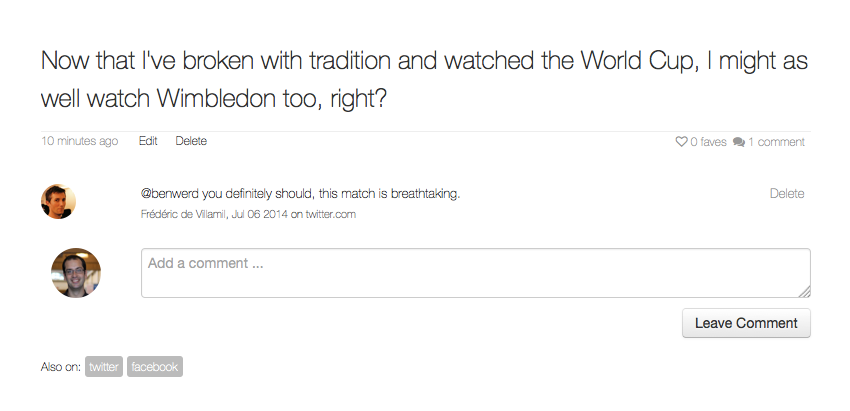Click the speech bubbles comment icon
The width and height of the screenshot is (850, 411).
[x=739, y=142]
